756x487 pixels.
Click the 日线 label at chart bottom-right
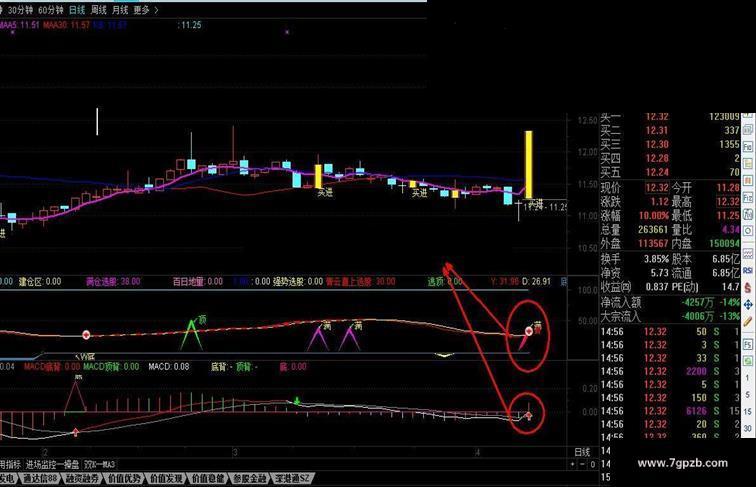coord(582,452)
